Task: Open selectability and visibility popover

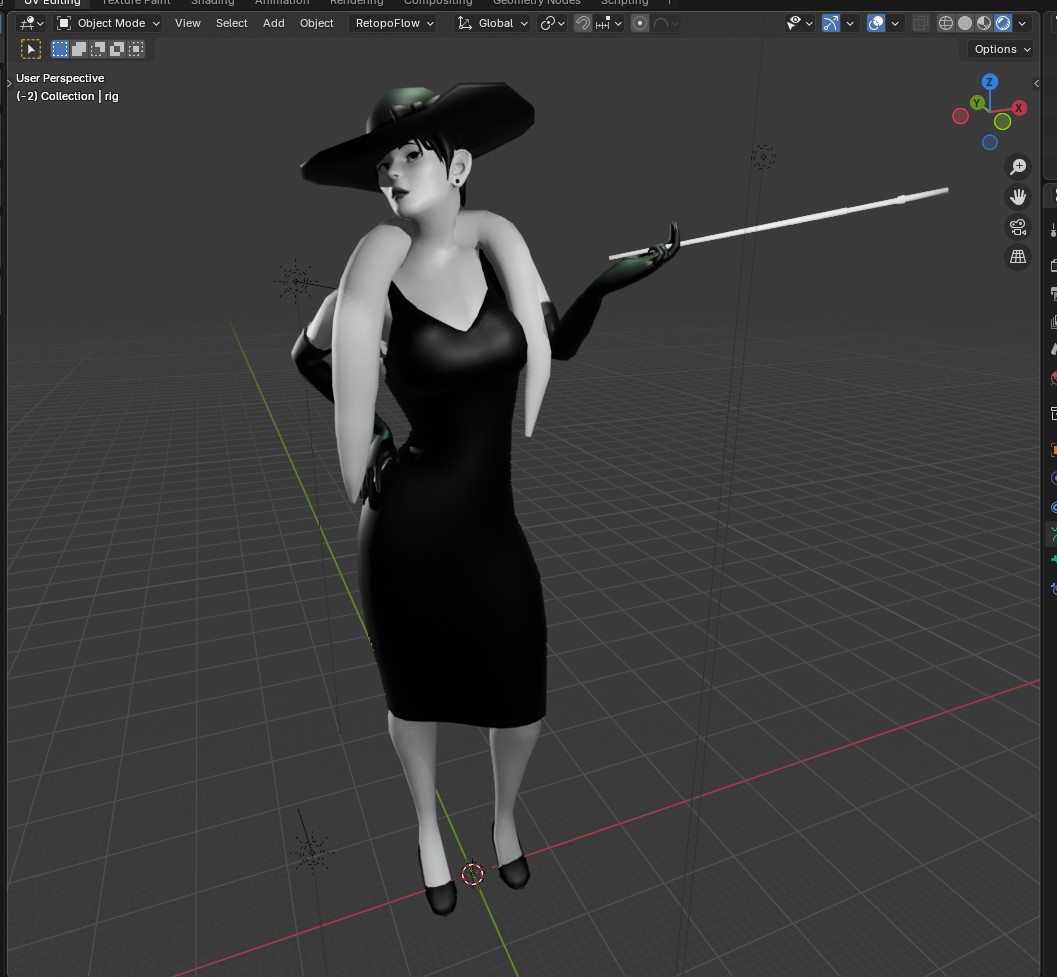Action: (799, 24)
